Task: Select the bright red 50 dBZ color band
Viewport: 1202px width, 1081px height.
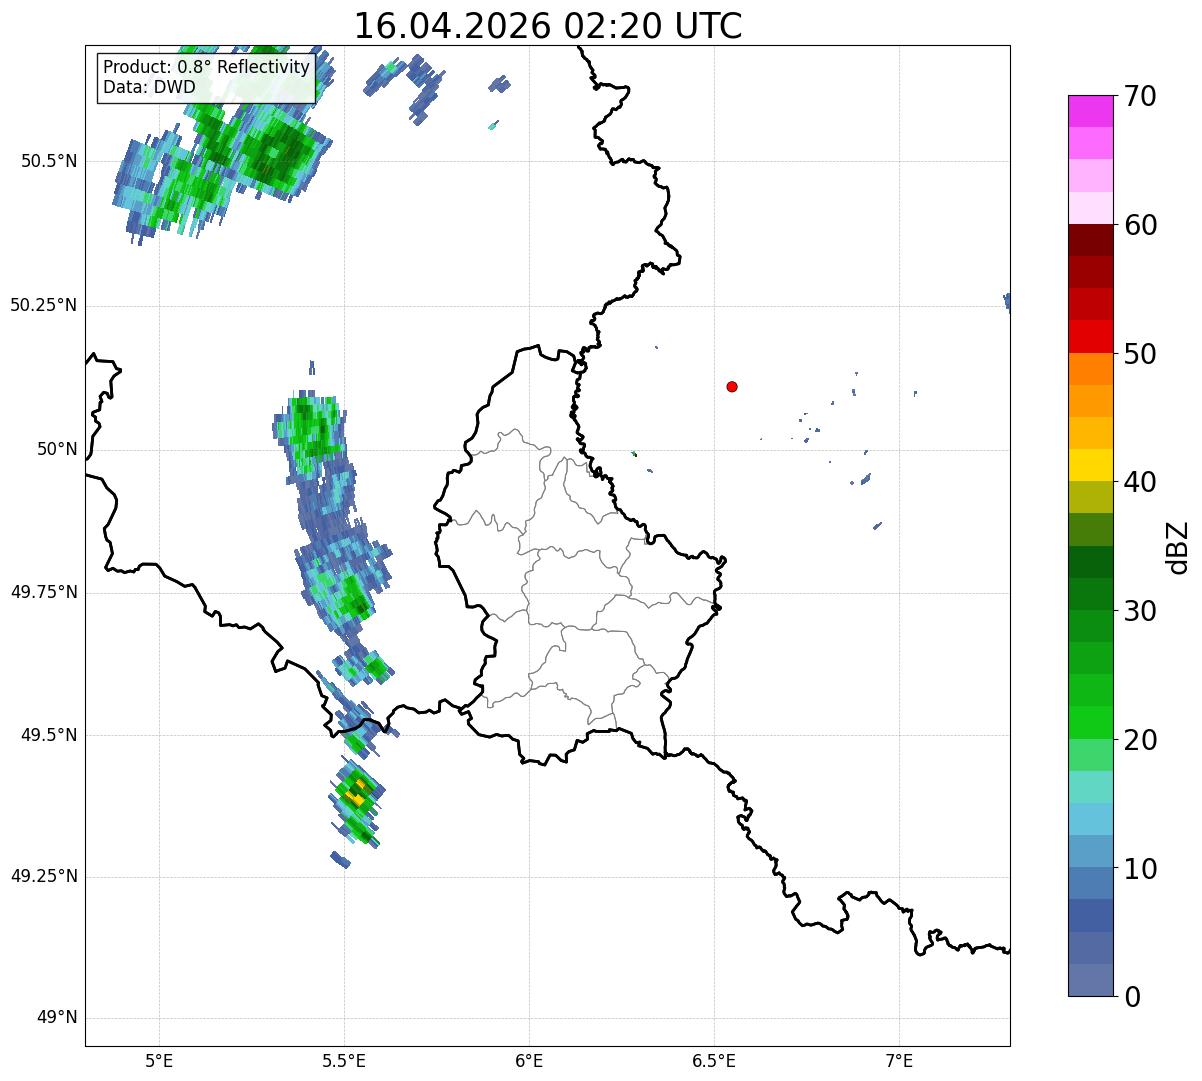Action: point(1090,337)
